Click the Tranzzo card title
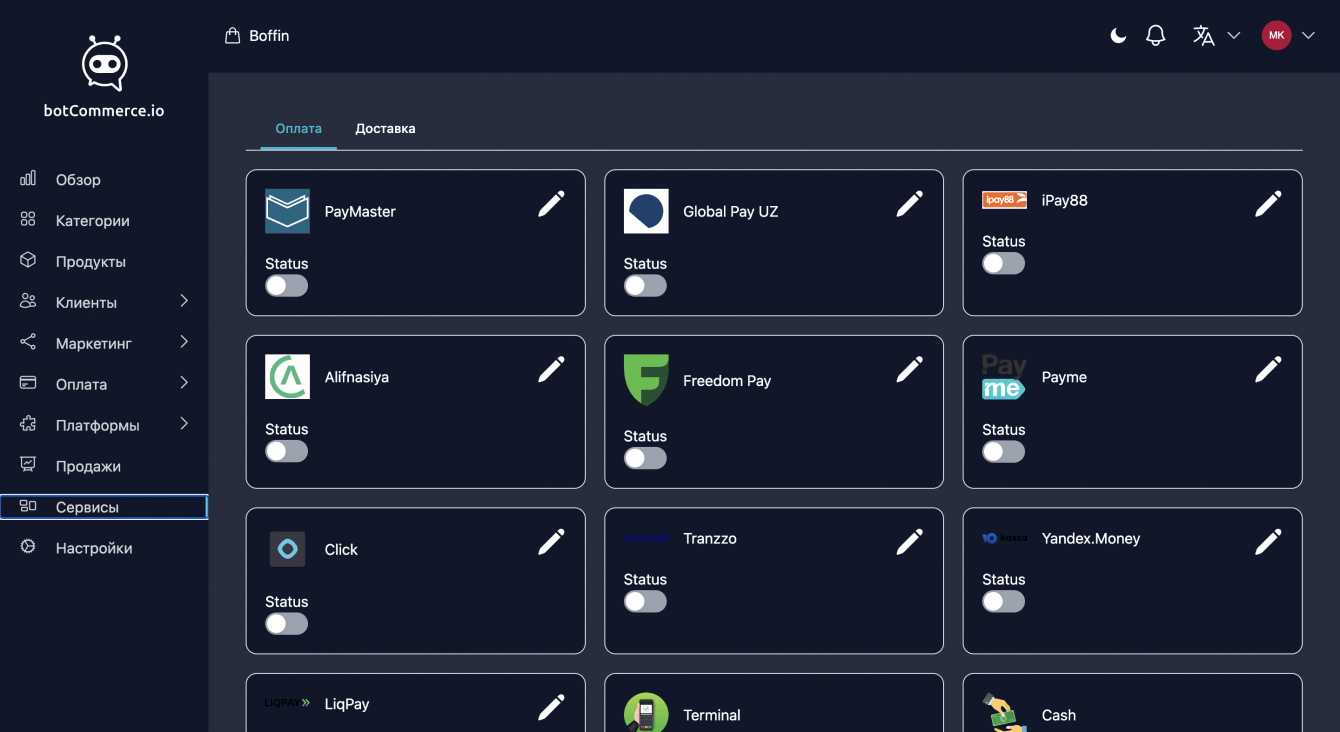 [710, 538]
